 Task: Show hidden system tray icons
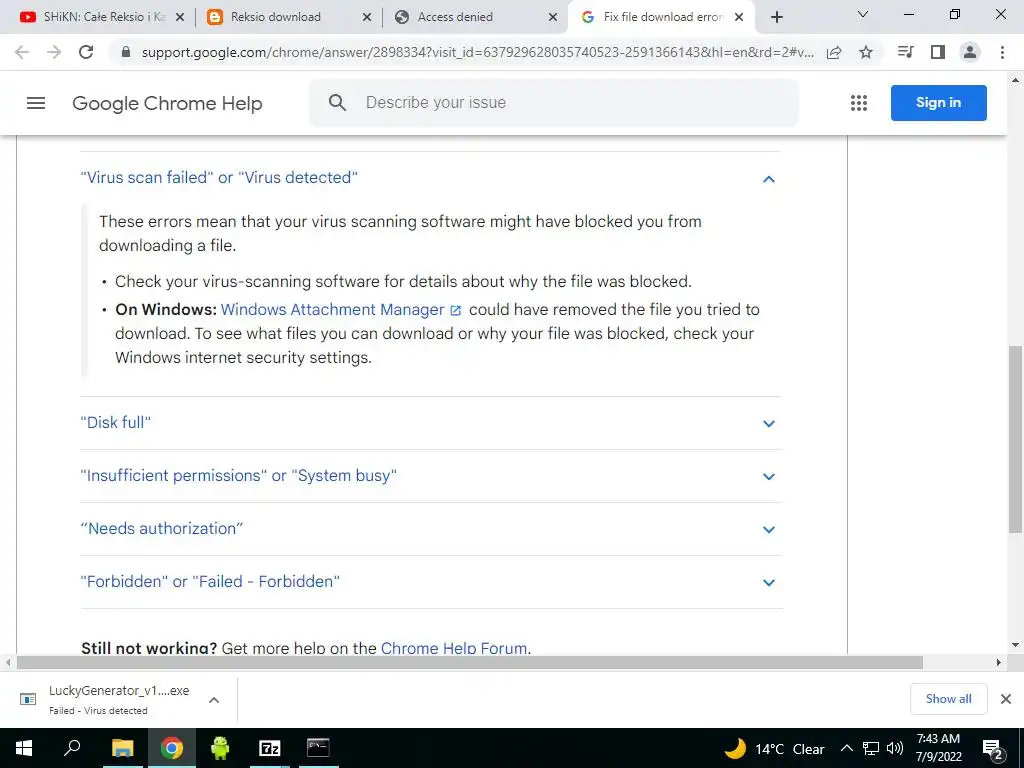click(846, 748)
